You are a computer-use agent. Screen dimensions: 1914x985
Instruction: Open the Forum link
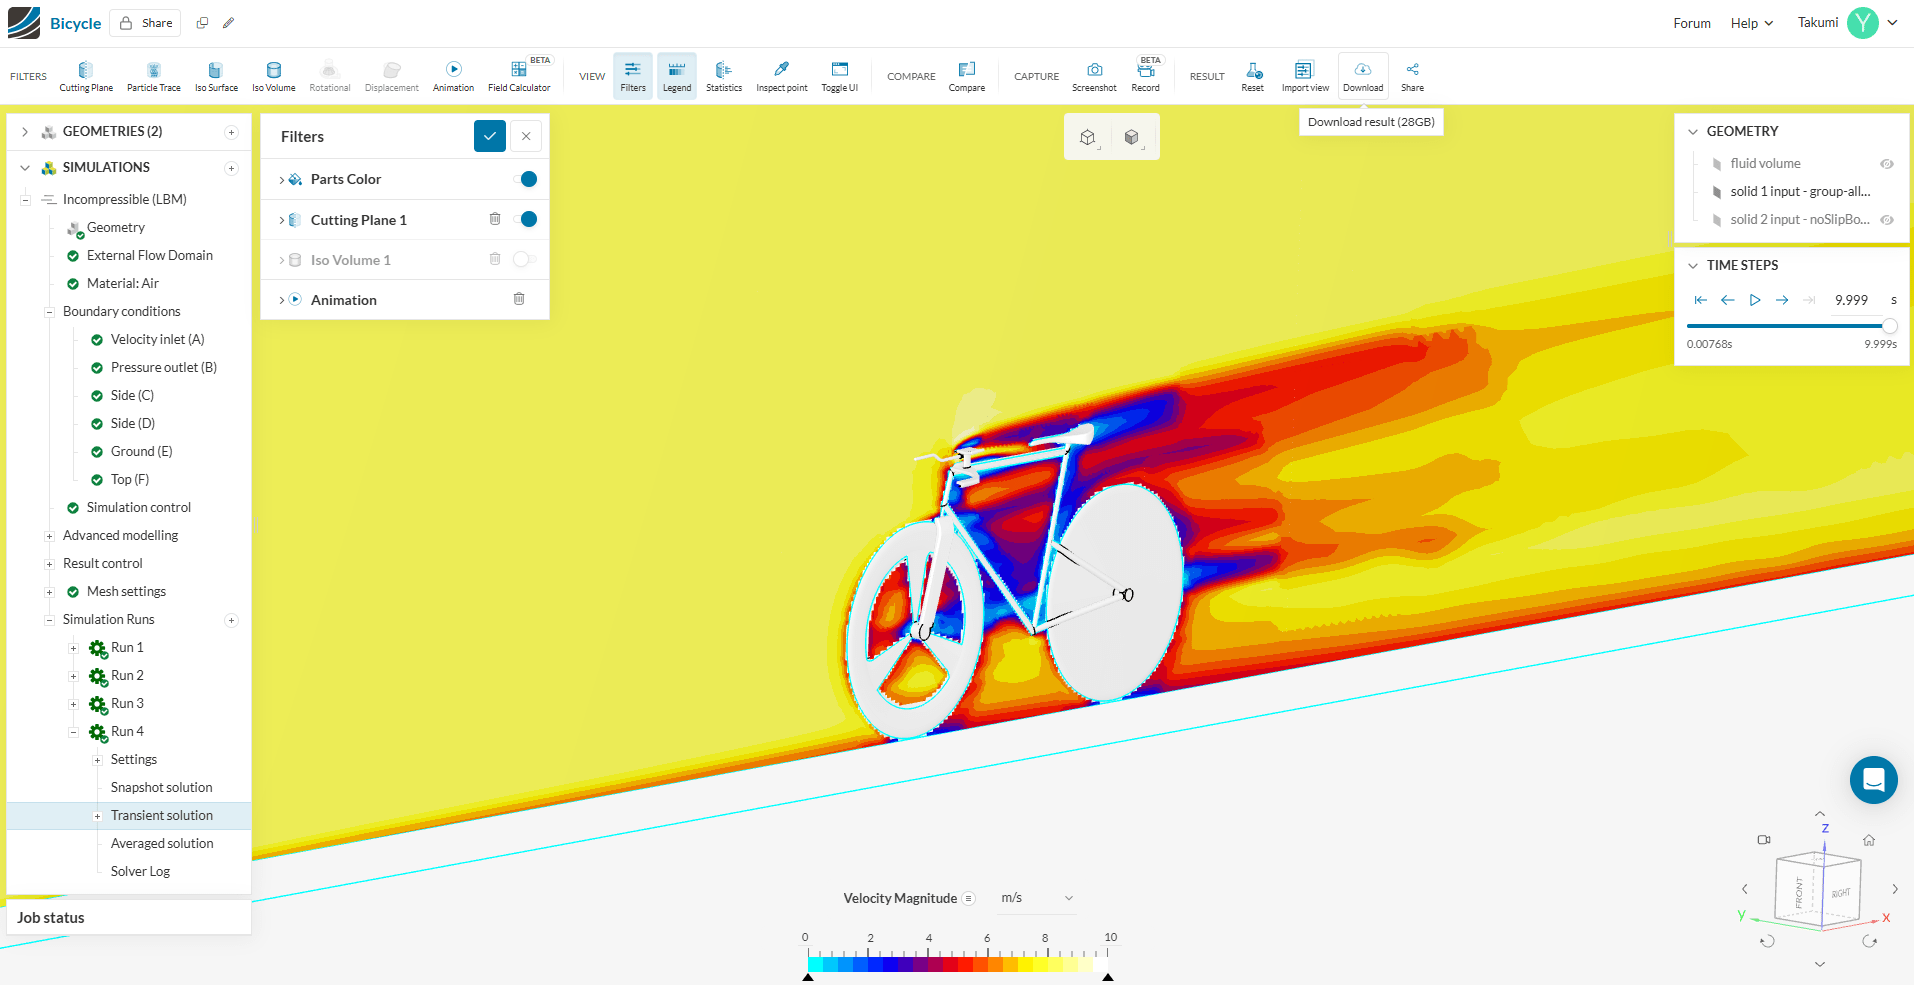tap(1691, 23)
